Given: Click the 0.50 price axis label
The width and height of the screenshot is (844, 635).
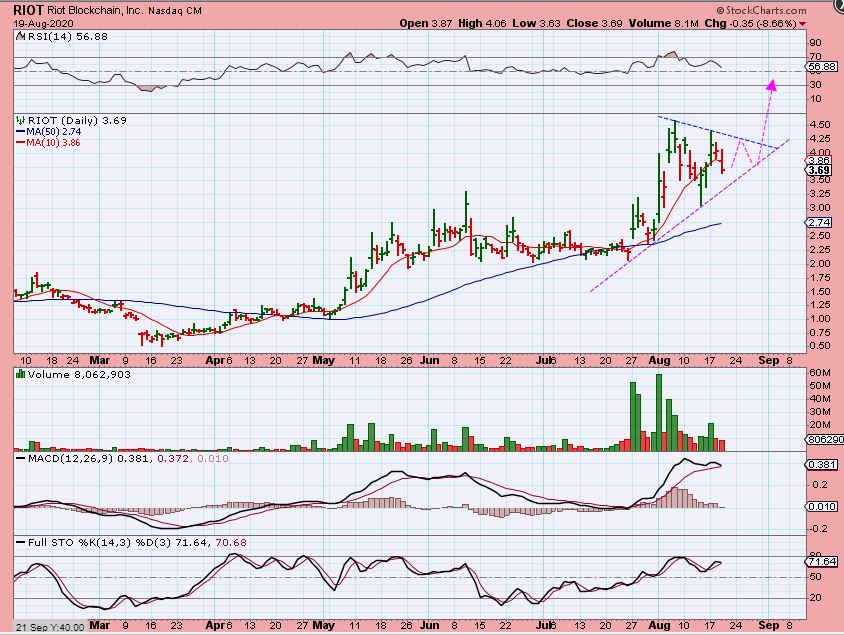Looking at the screenshot, I should click(819, 346).
